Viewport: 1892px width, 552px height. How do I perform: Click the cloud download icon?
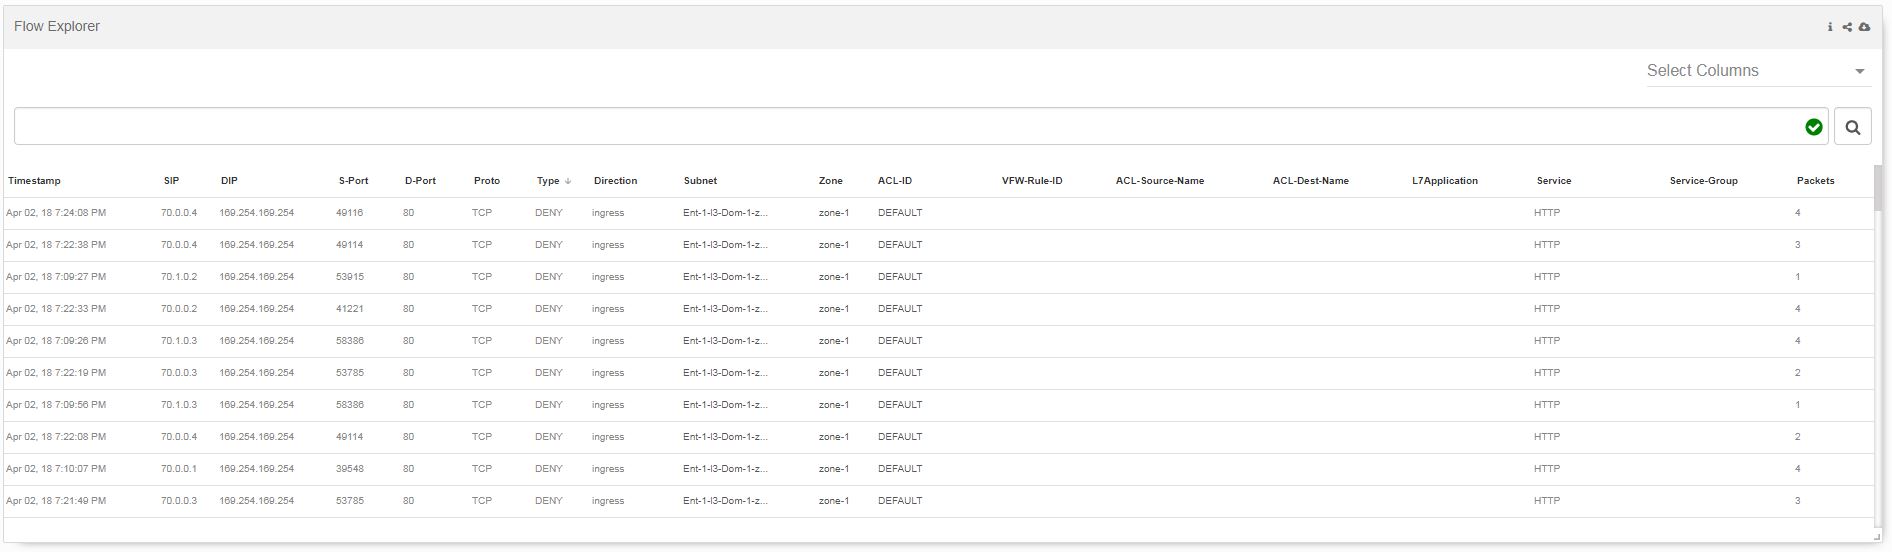pyautogui.click(x=1864, y=27)
